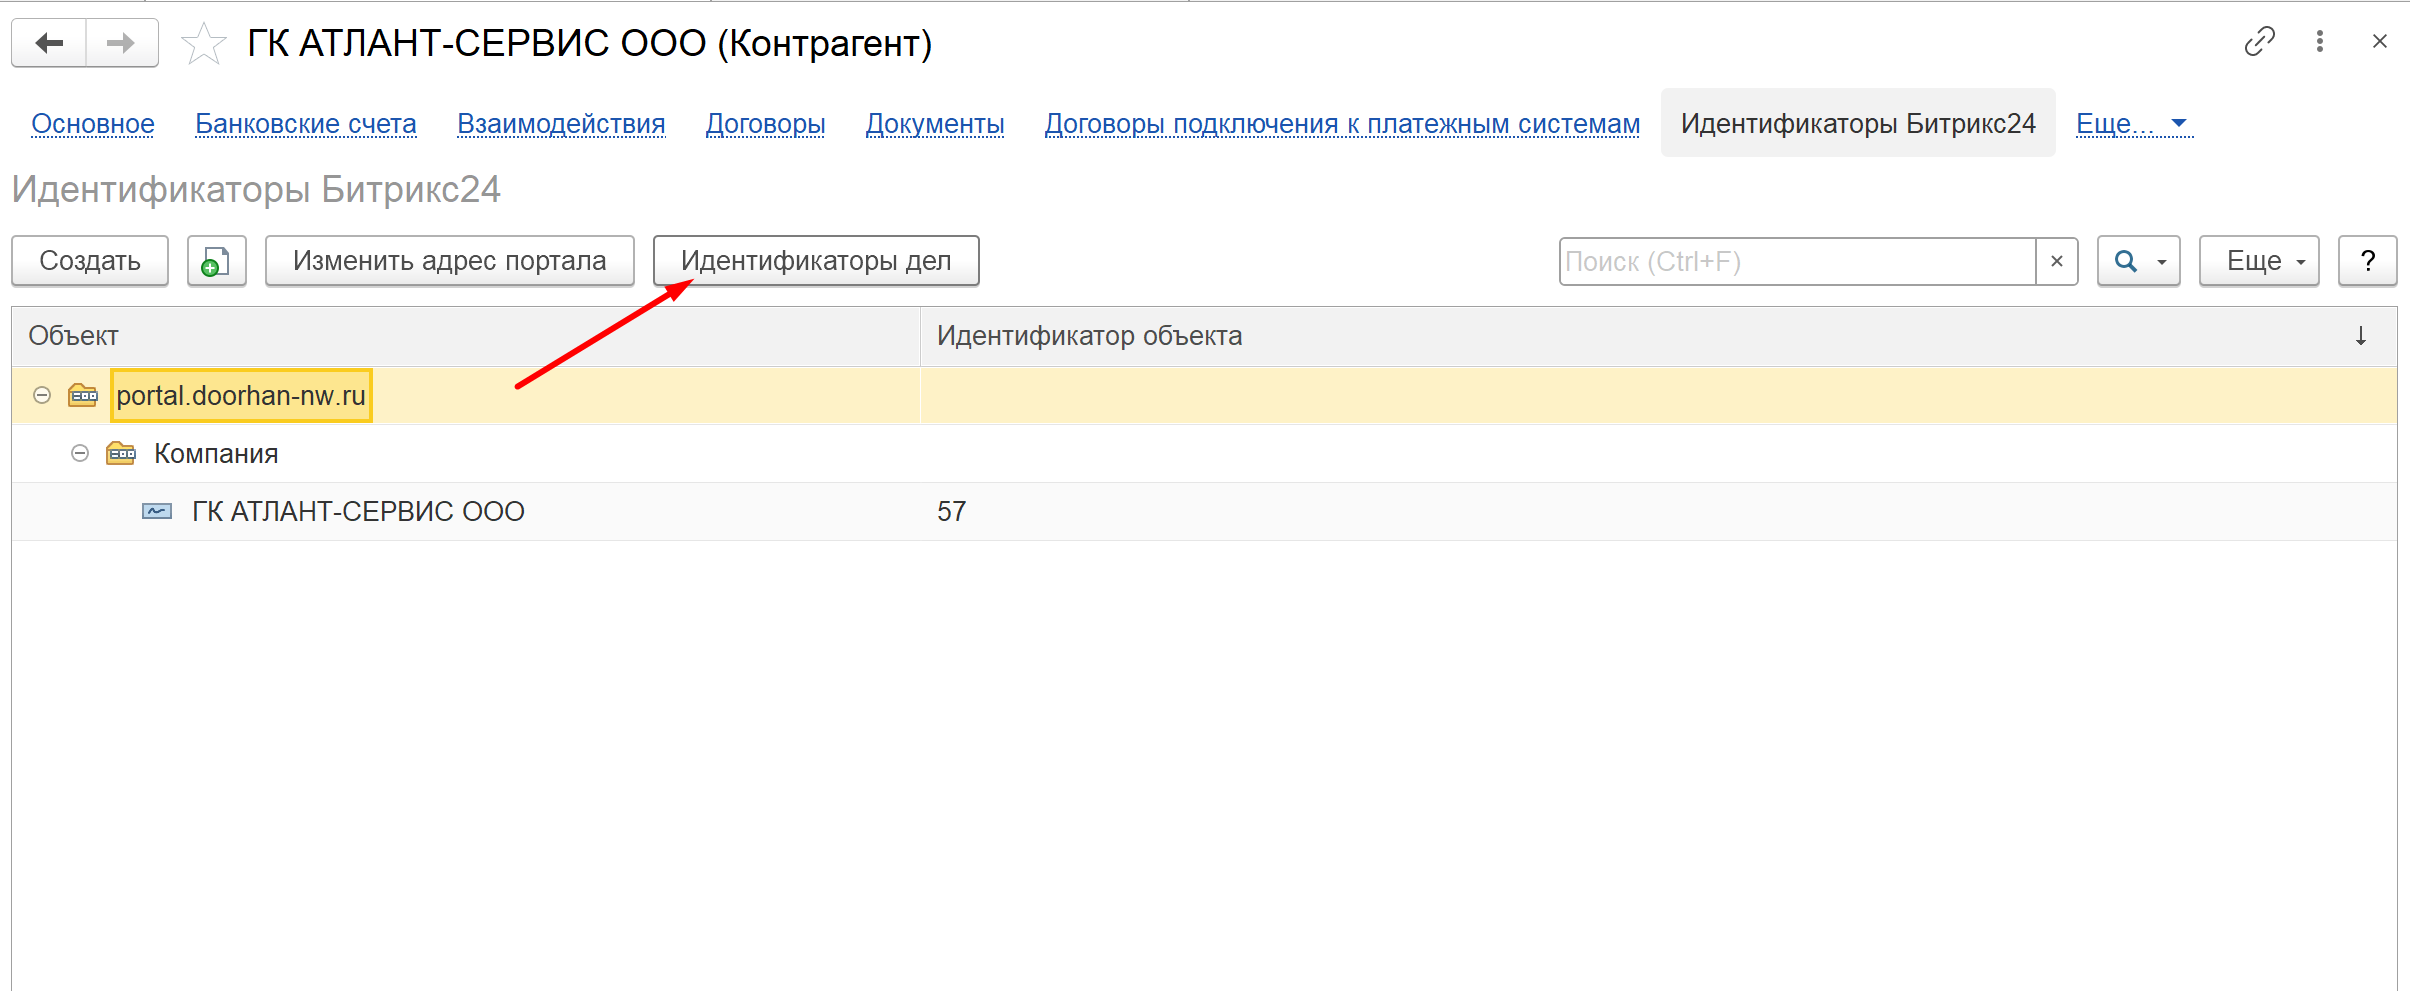
Task: Open the Взаимодействия section
Action: coord(561,124)
